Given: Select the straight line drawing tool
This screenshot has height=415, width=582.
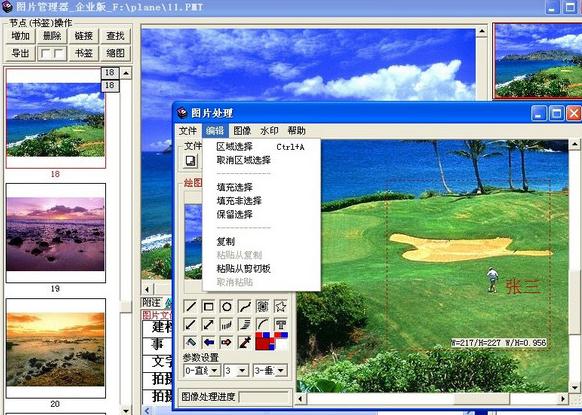Looking at the screenshot, I should click(190, 307).
